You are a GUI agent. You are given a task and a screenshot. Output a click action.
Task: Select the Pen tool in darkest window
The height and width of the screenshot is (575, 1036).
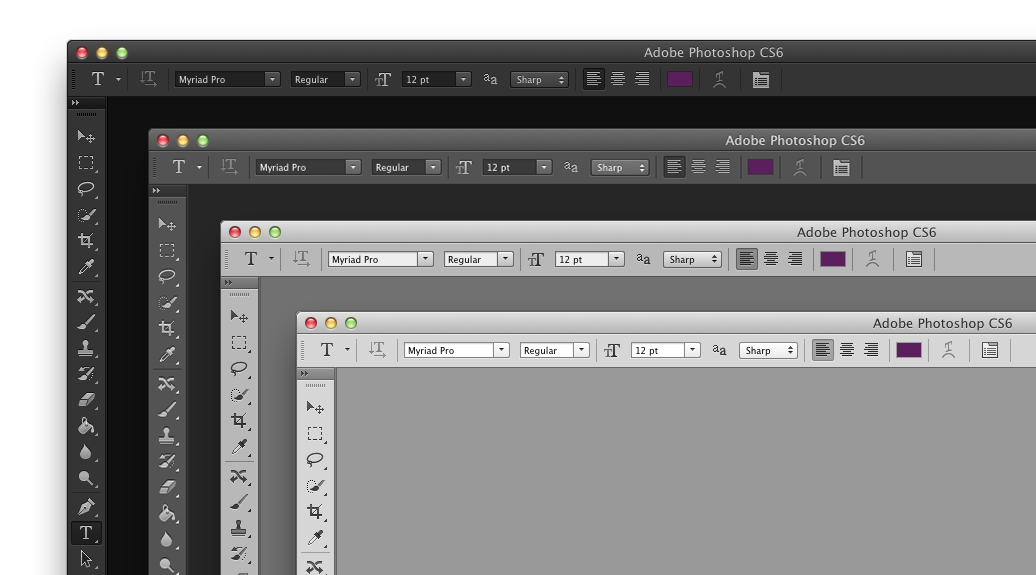(x=86, y=507)
